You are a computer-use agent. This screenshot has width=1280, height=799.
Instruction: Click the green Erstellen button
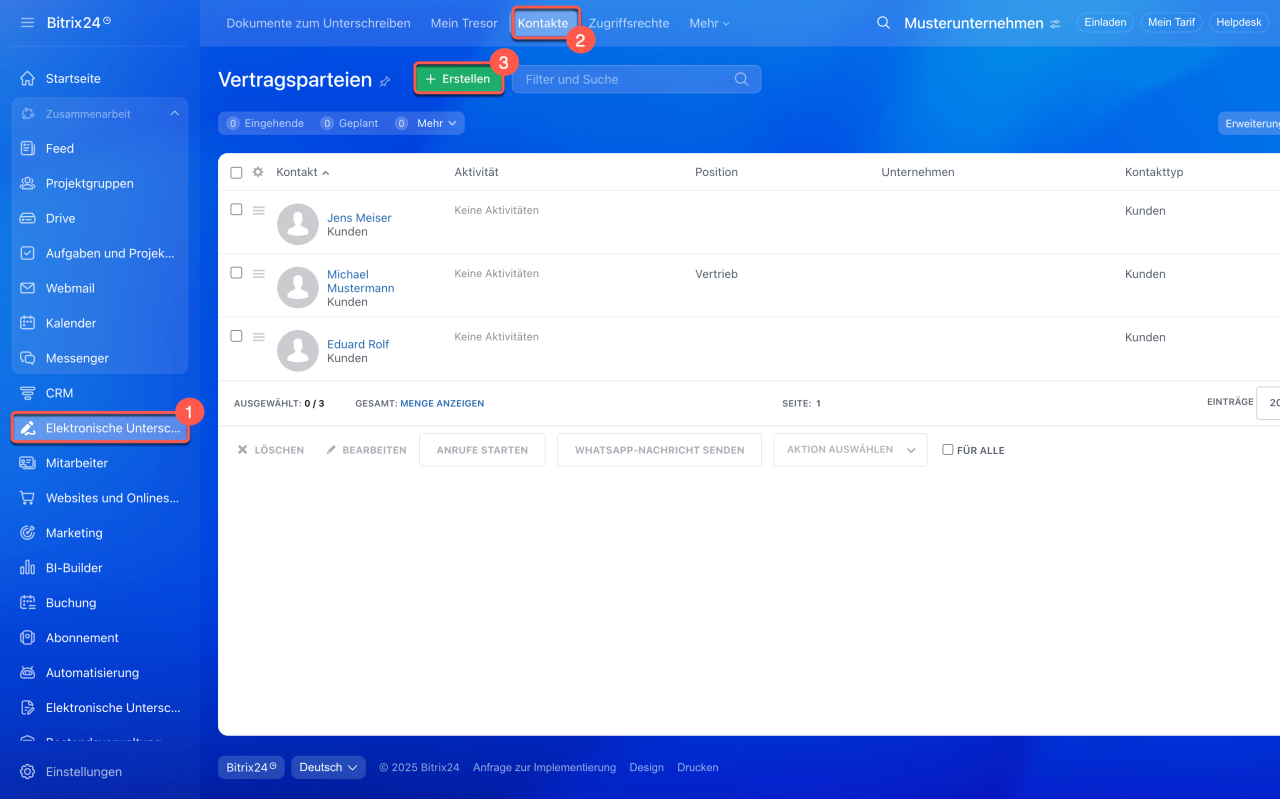(458, 79)
